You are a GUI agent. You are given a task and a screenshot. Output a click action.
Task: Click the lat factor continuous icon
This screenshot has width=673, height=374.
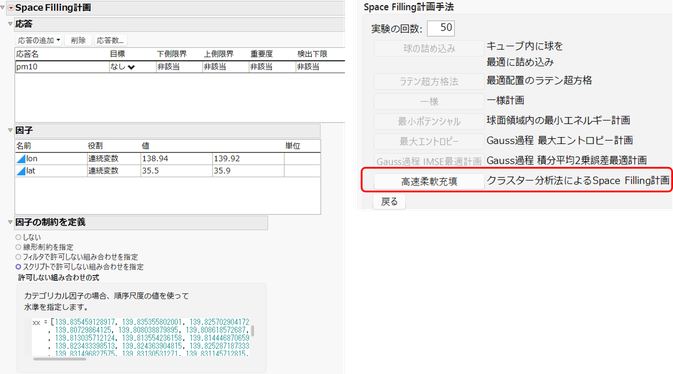pyautogui.click(x=21, y=171)
